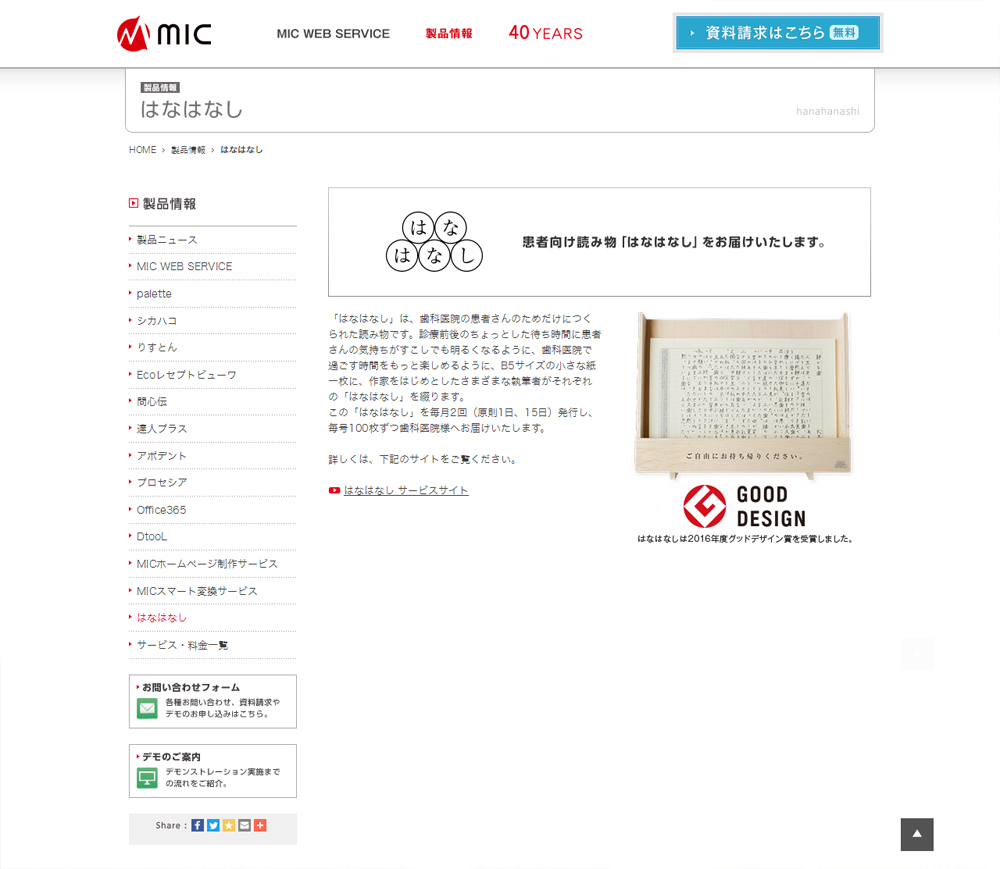Open 問心伝 in sidebar

152,402
